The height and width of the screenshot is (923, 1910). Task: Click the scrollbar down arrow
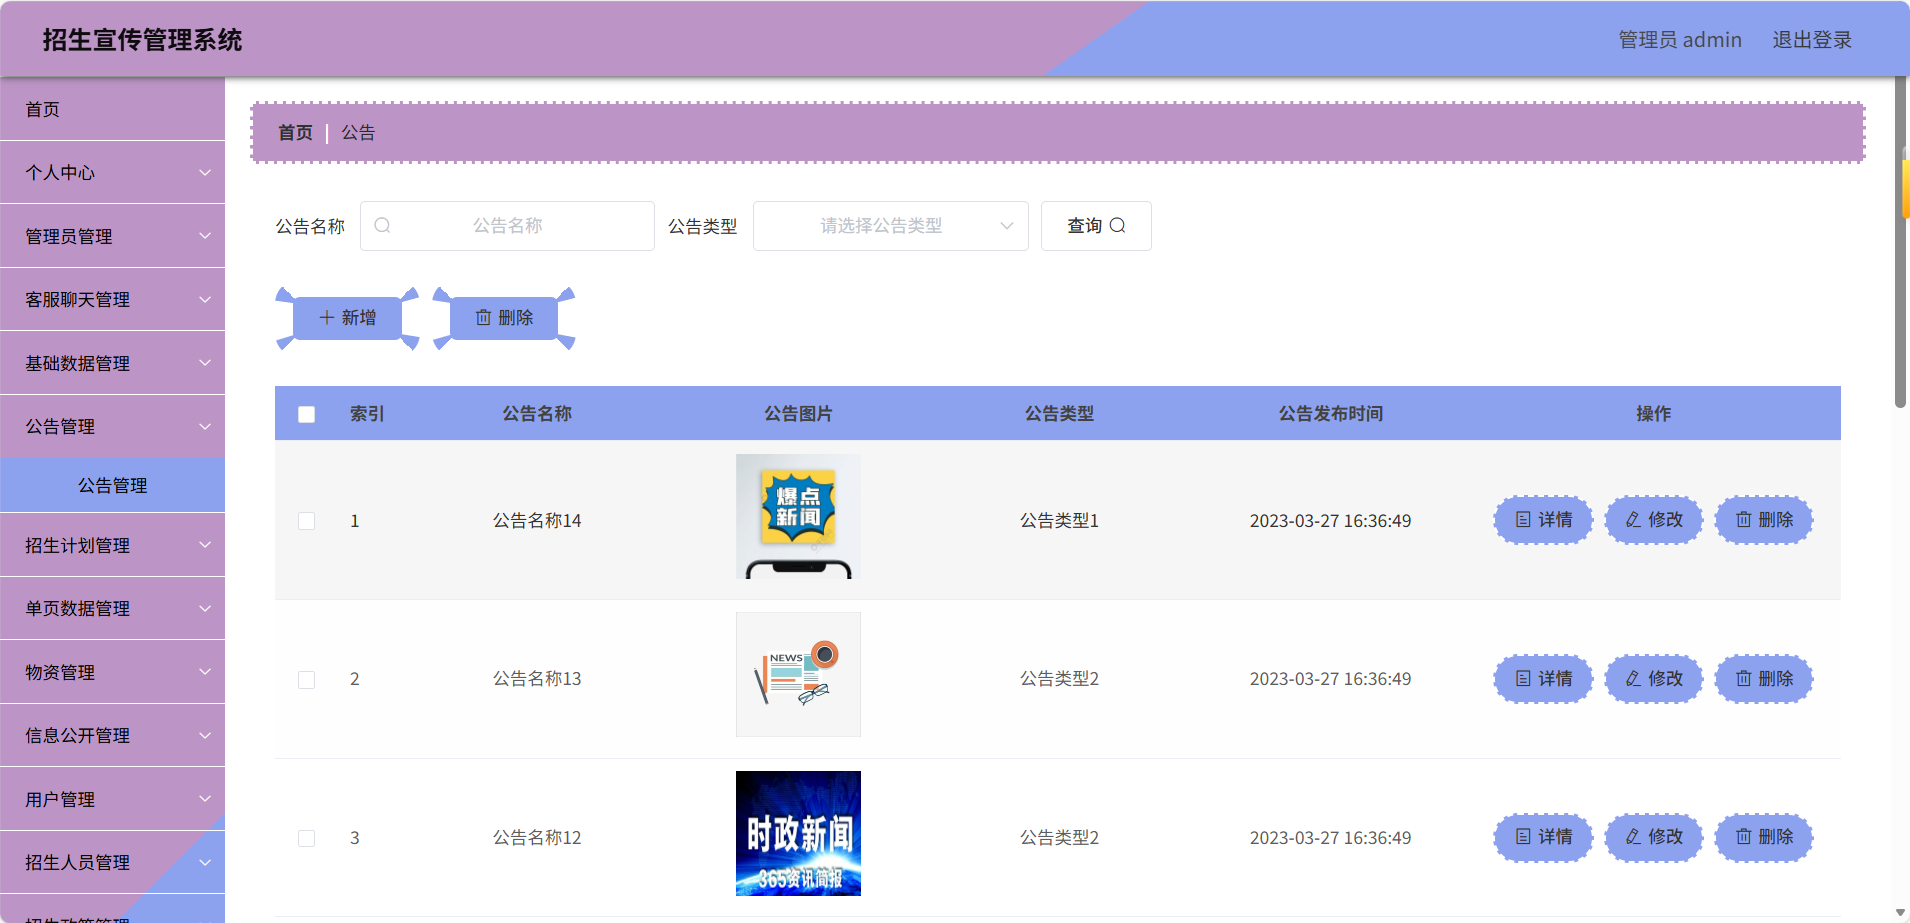pos(1900,914)
